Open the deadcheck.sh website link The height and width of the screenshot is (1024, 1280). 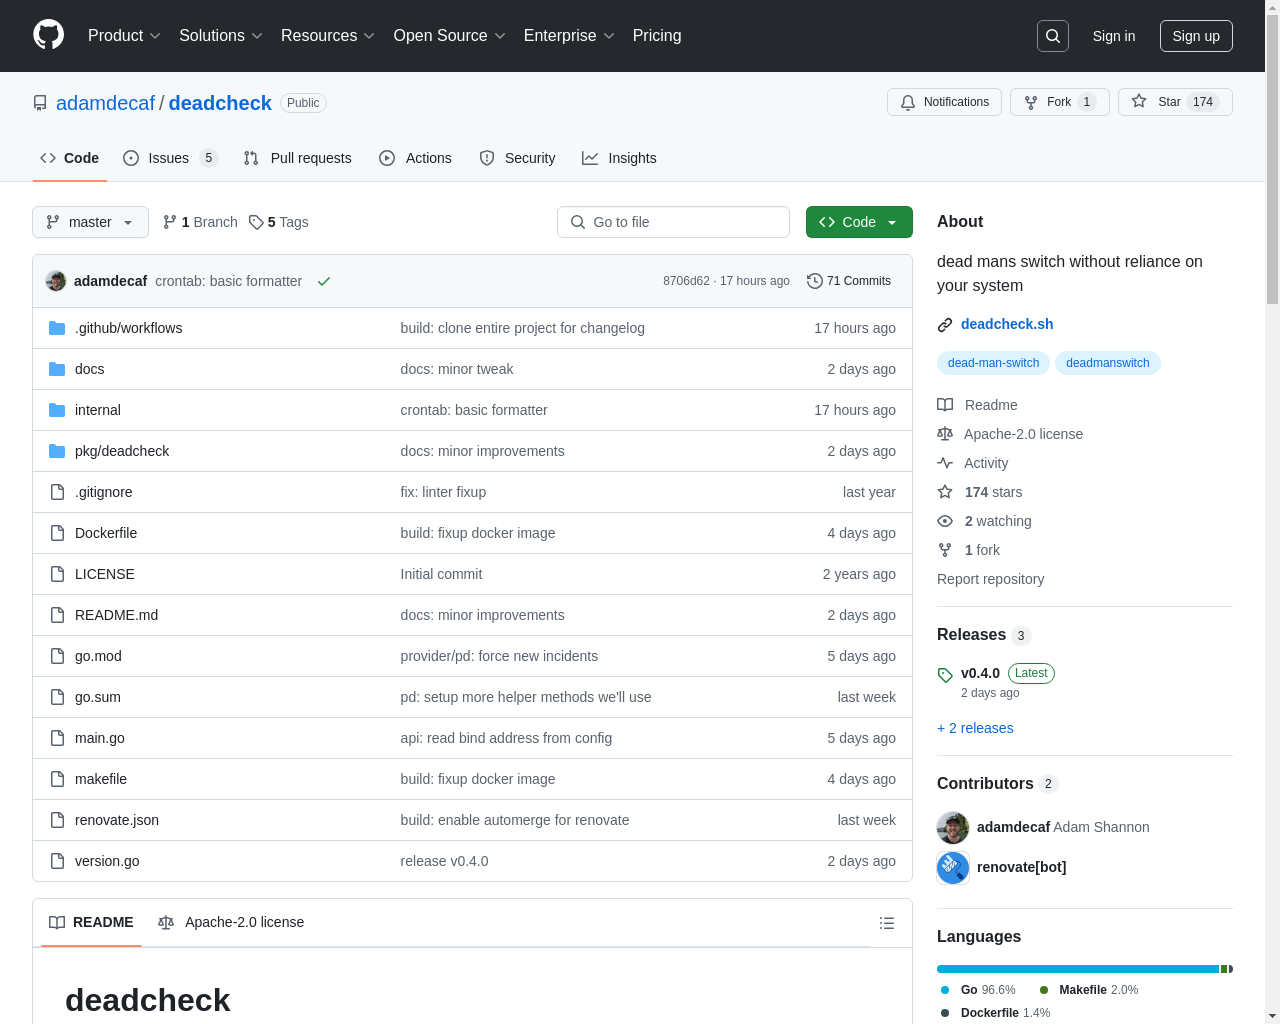1007,324
